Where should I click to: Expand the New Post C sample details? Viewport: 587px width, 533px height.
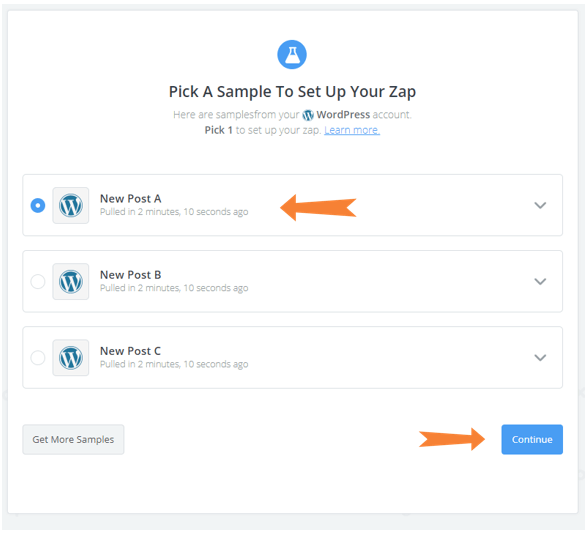[540, 358]
